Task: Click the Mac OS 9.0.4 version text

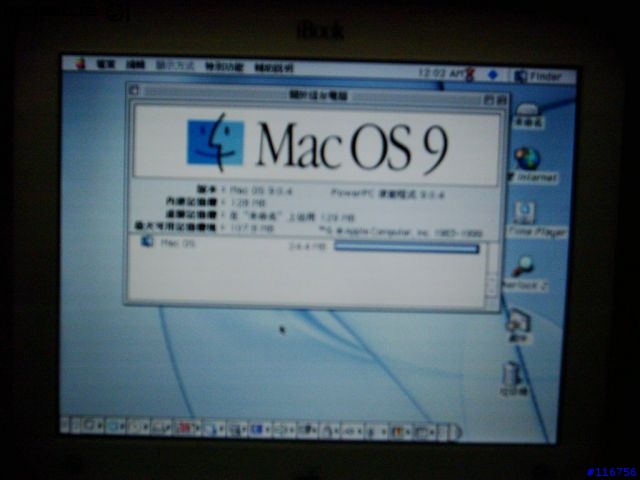Action: pos(260,191)
